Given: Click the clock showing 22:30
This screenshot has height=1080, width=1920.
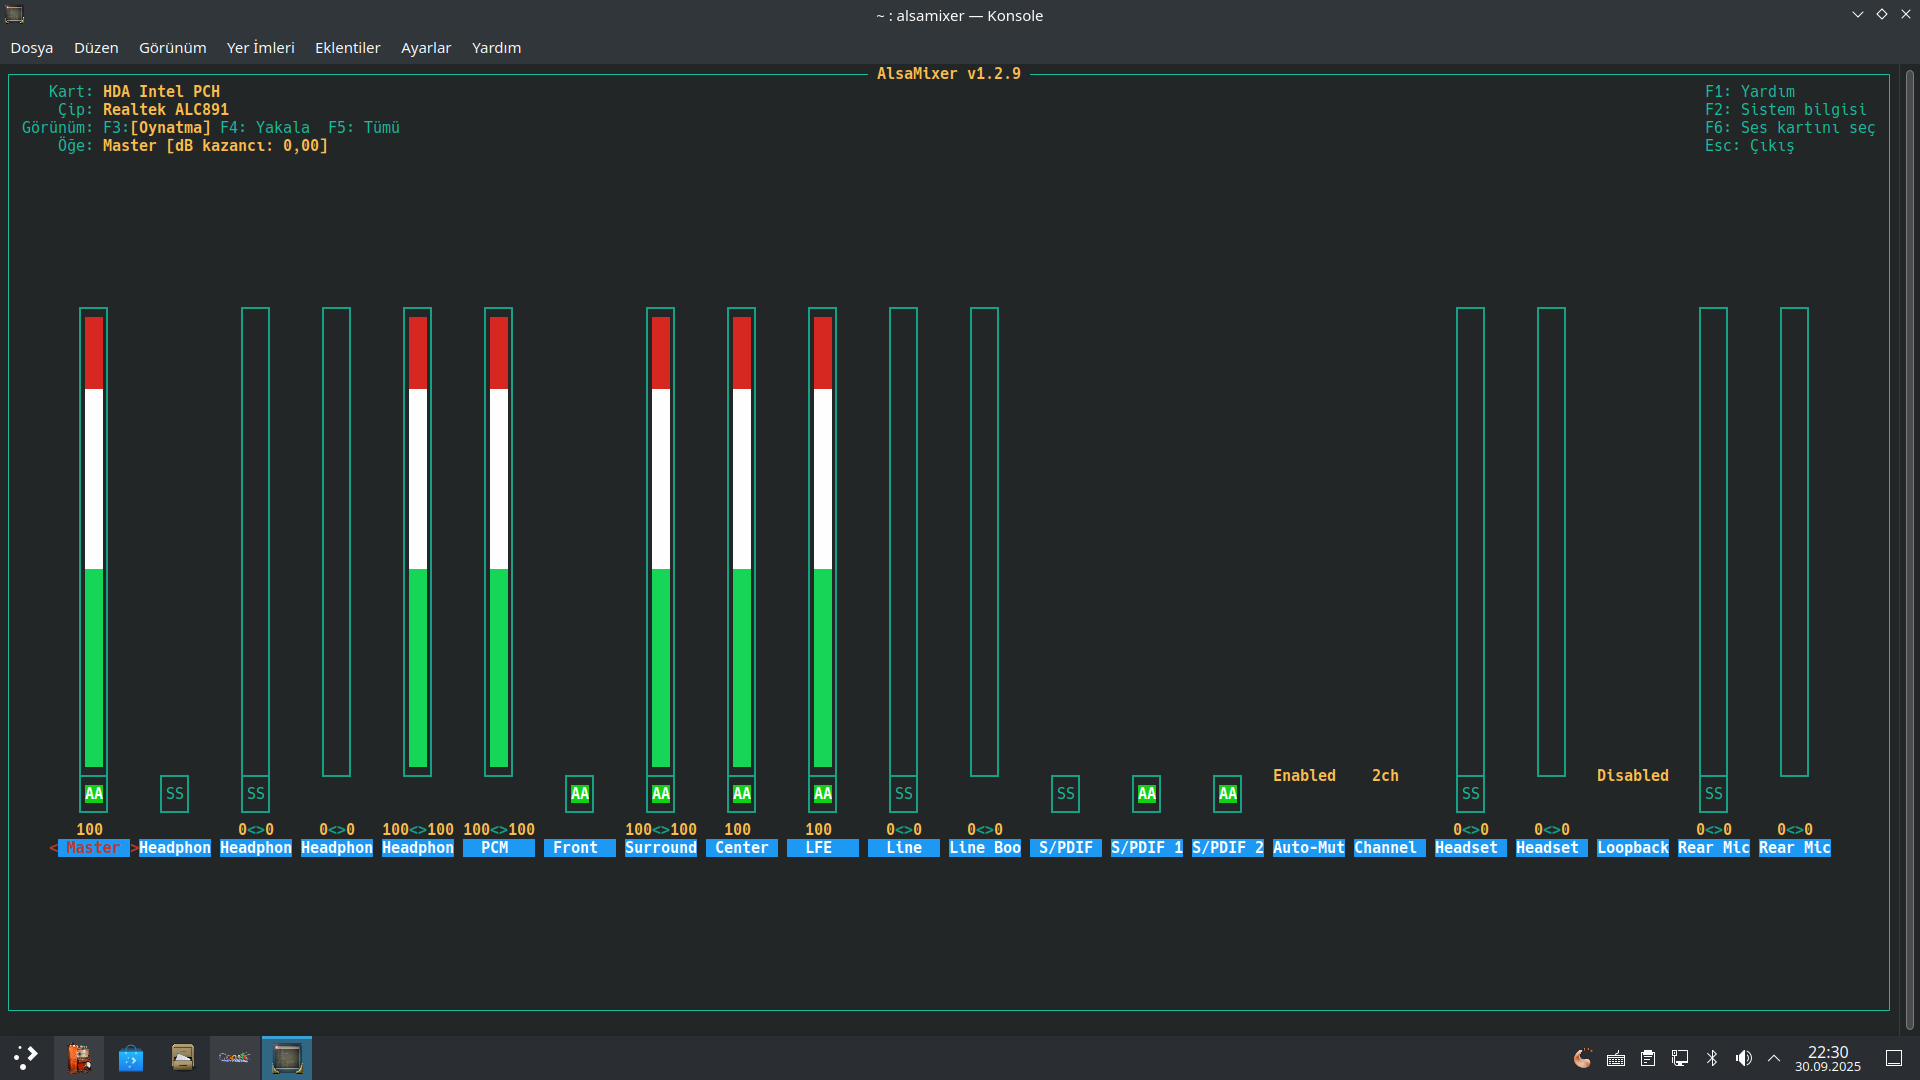Looking at the screenshot, I should (x=1828, y=1058).
